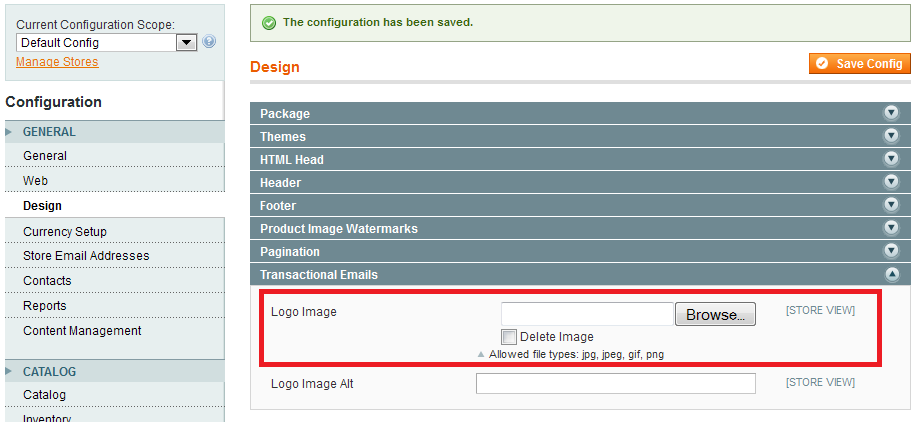
Task: Collapse Transactional Emails with its arrow icon
Action: click(x=891, y=274)
